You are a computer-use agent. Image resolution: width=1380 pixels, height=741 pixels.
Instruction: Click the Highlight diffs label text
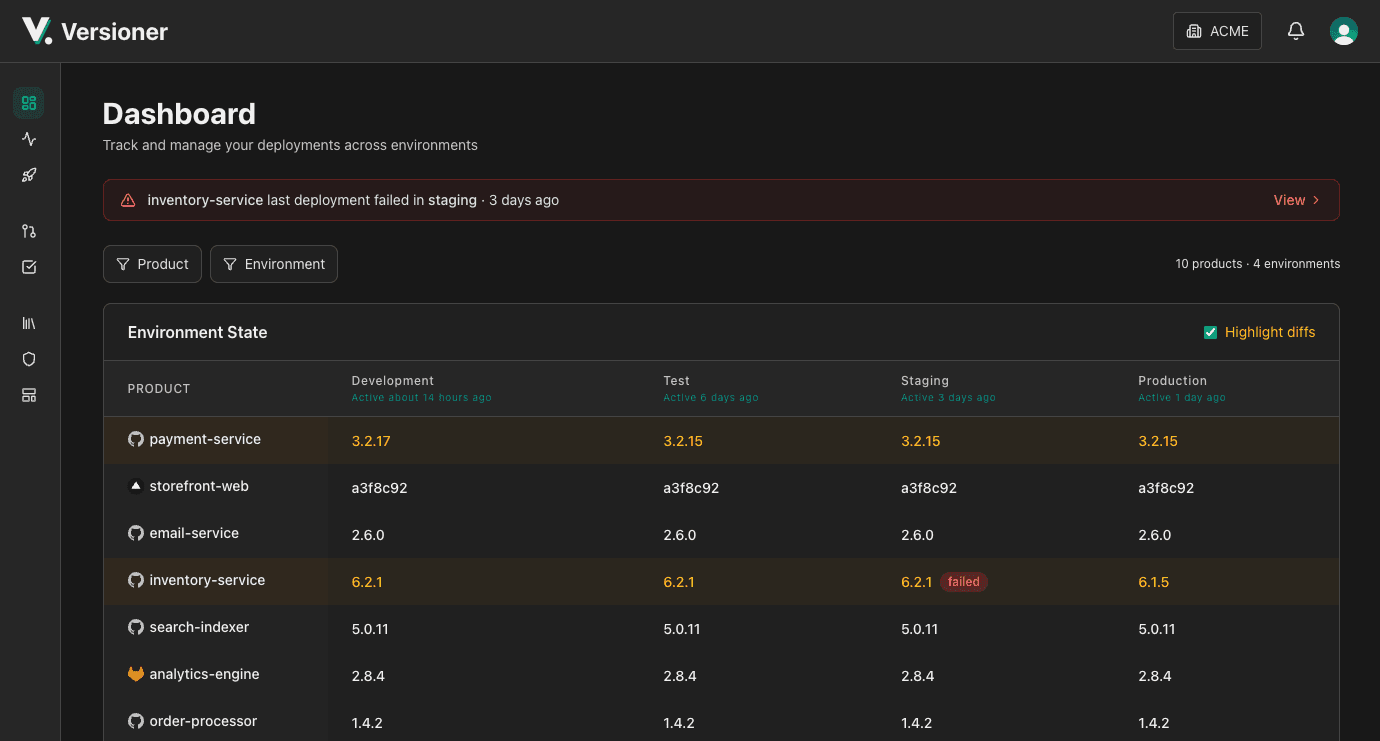(1270, 332)
